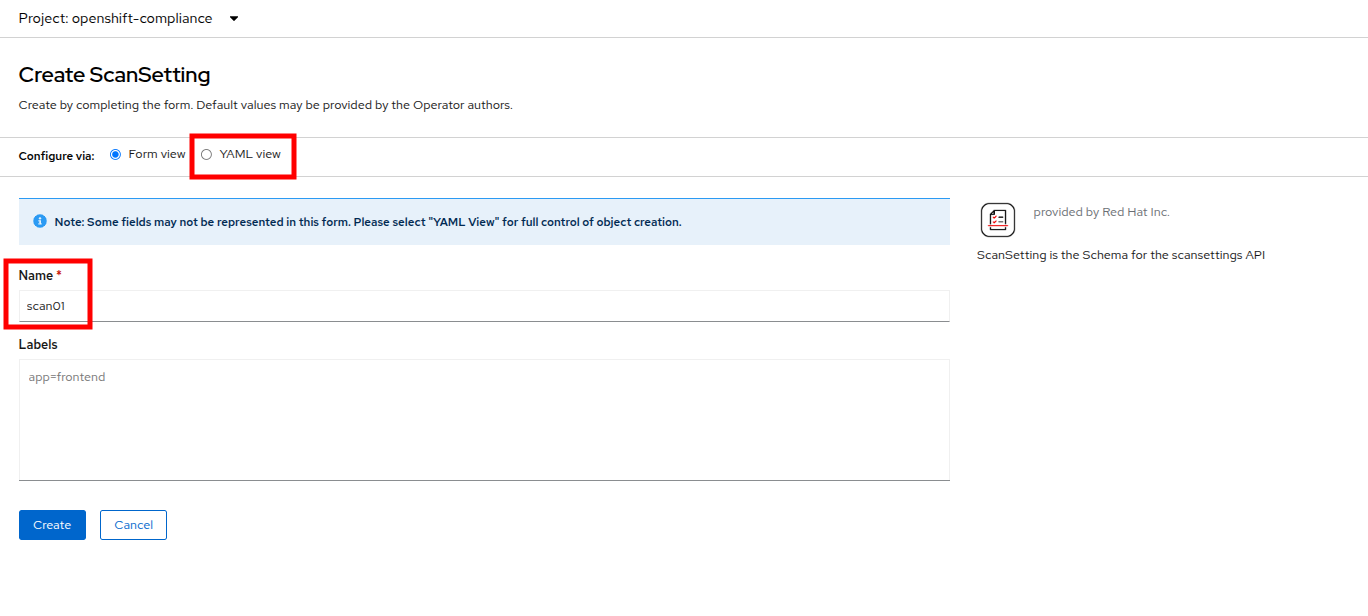This screenshot has height=616, width=1368.
Task: Select the YAML view radio button
Action: [207, 154]
